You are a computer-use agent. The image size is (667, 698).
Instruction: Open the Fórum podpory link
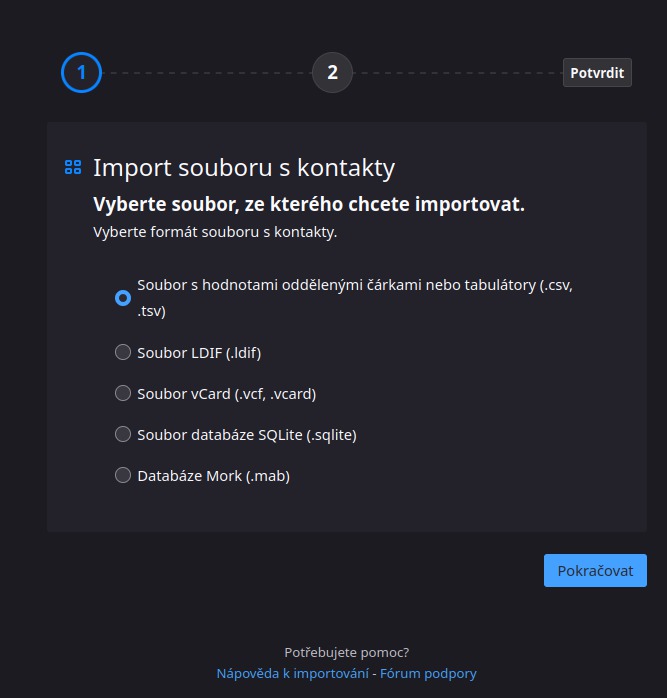tap(428, 674)
